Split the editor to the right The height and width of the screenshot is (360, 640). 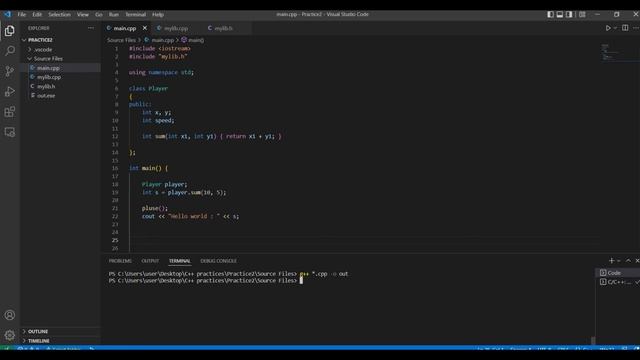(625, 28)
